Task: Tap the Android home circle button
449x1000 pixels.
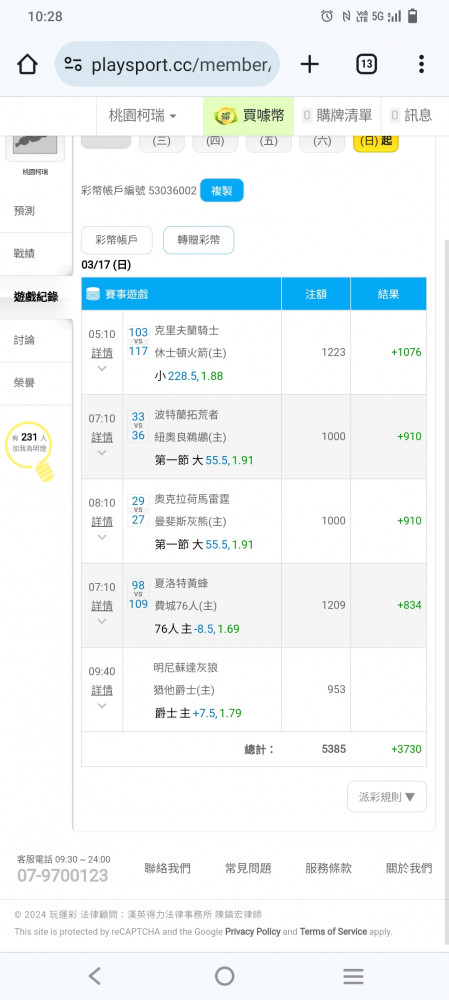Action: (x=224, y=976)
